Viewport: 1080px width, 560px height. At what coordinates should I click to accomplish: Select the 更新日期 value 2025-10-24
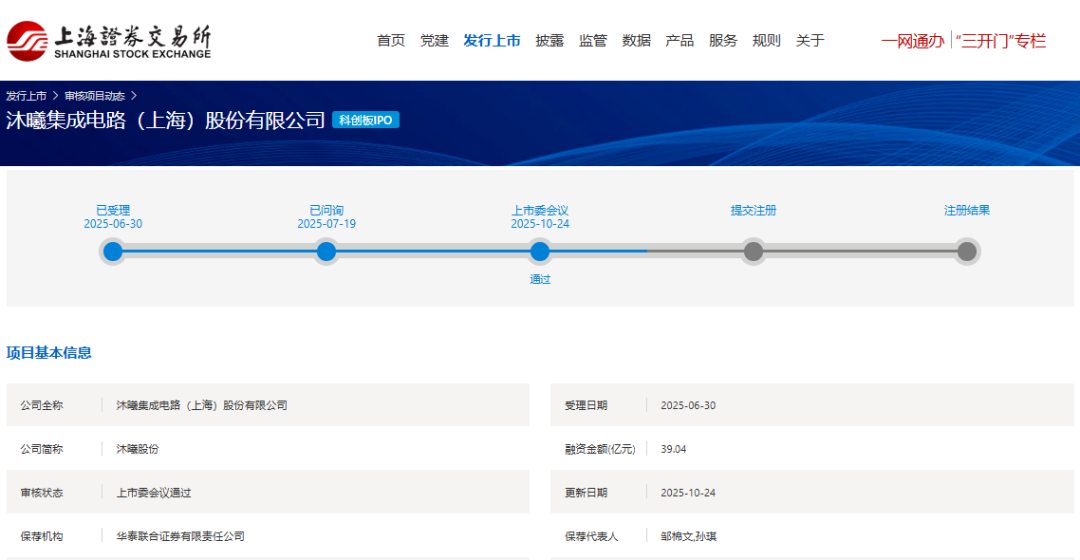coord(688,492)
